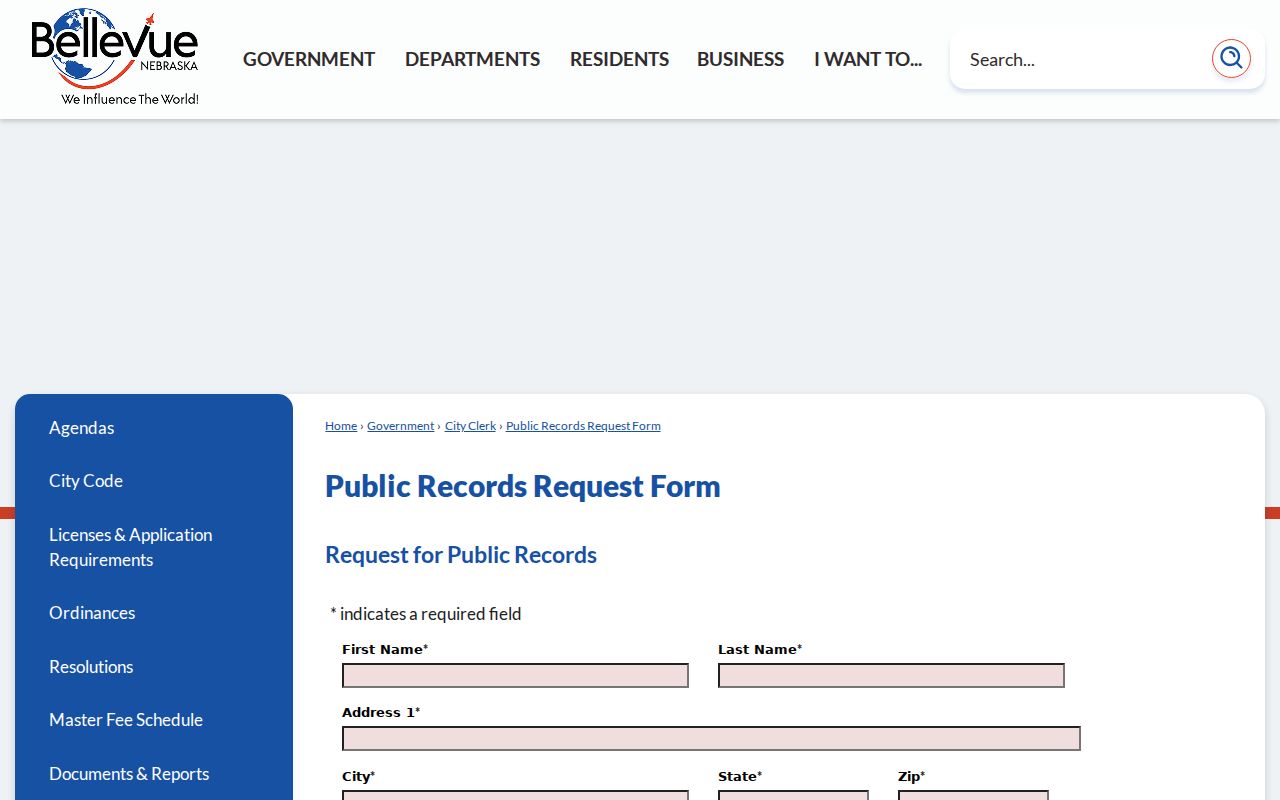Click the Last Name field
Viewport: 1280px width, 800px height.
891,676
